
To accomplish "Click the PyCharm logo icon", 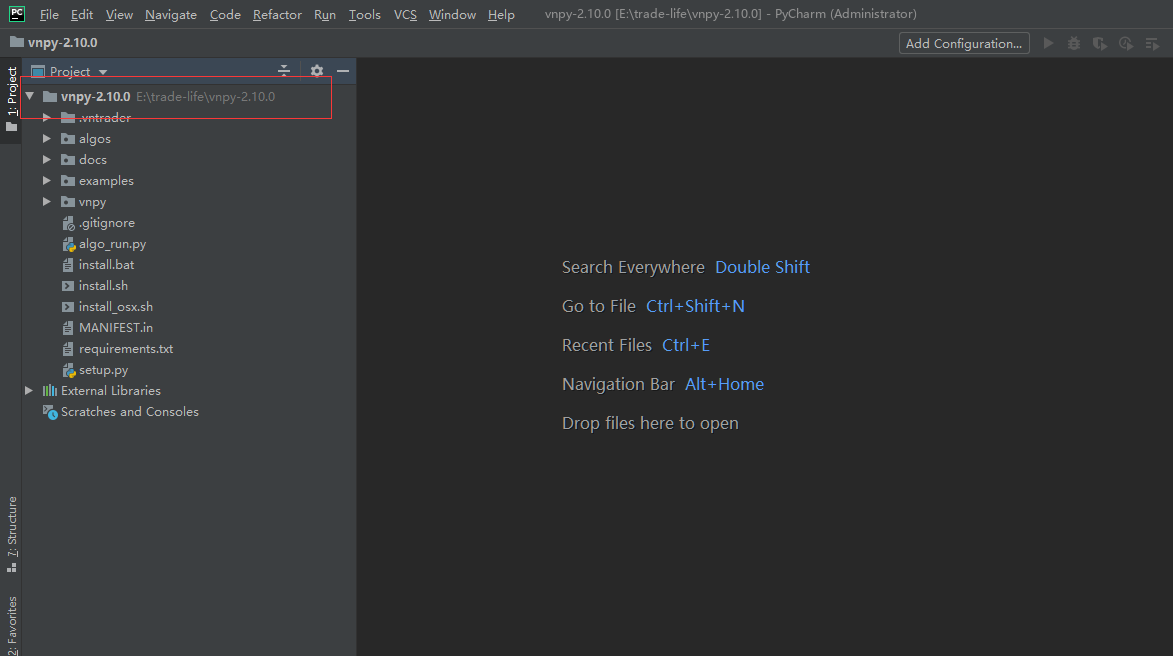I will [16, 13].
